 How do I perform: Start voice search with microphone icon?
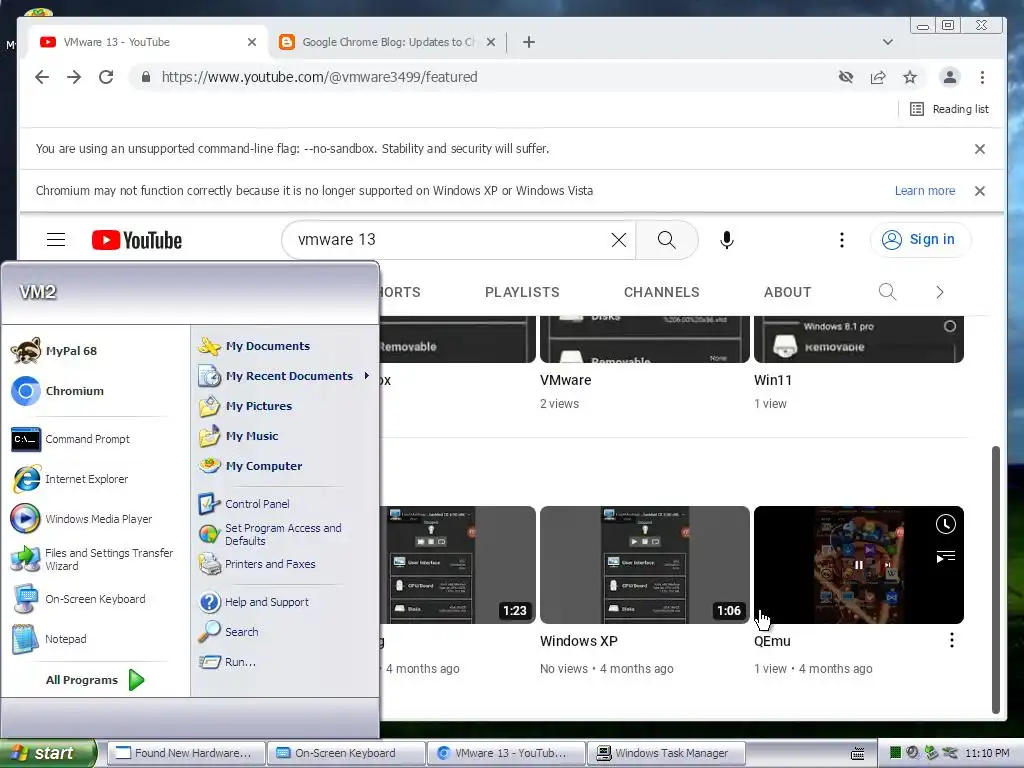tap(727, 240)
